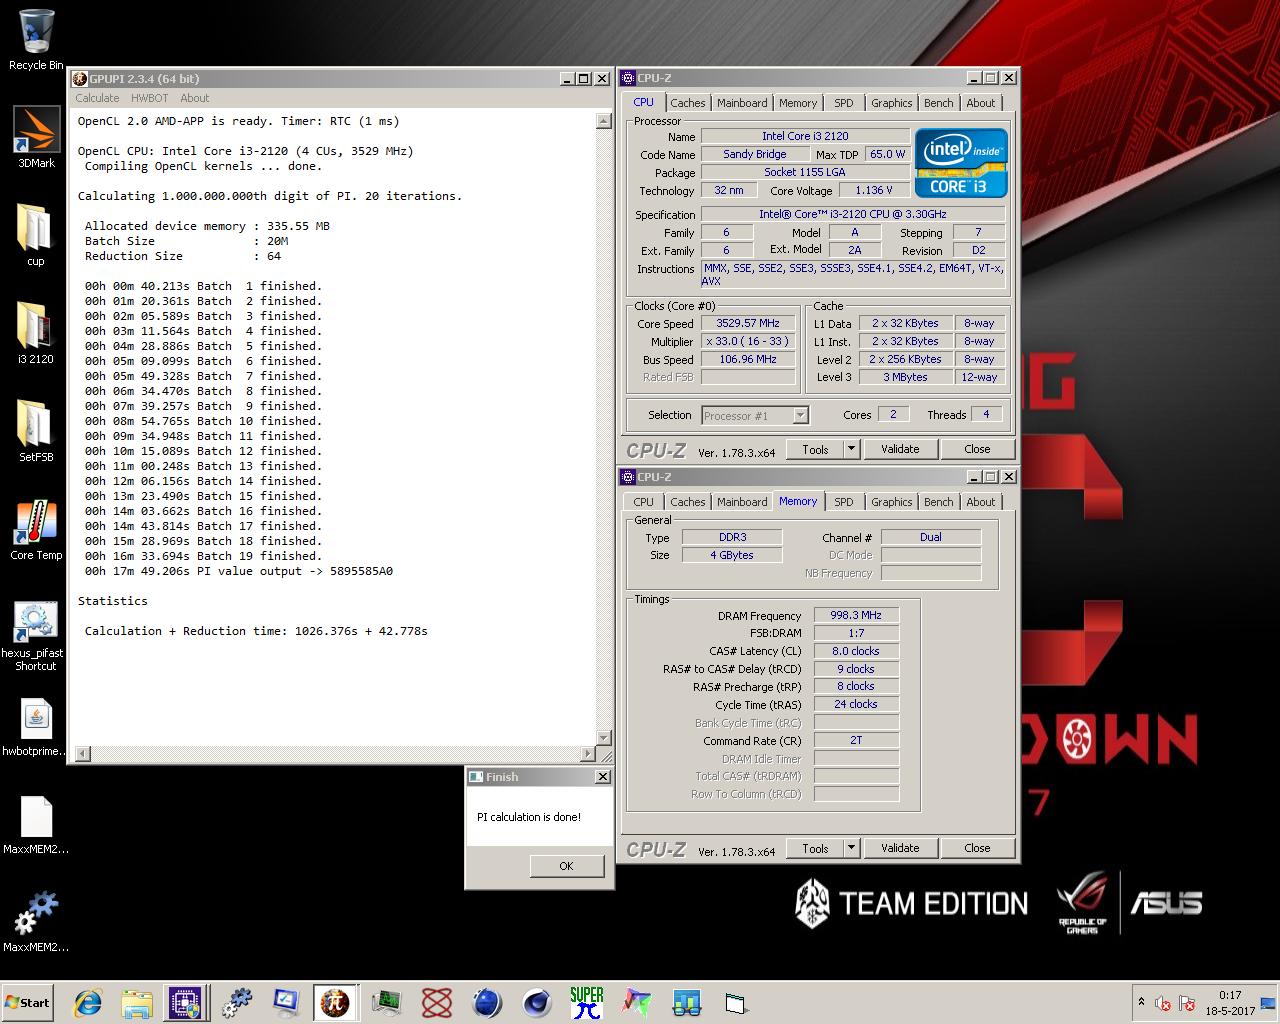Click the Intel Core i3 logo

(x=961, y=162)
